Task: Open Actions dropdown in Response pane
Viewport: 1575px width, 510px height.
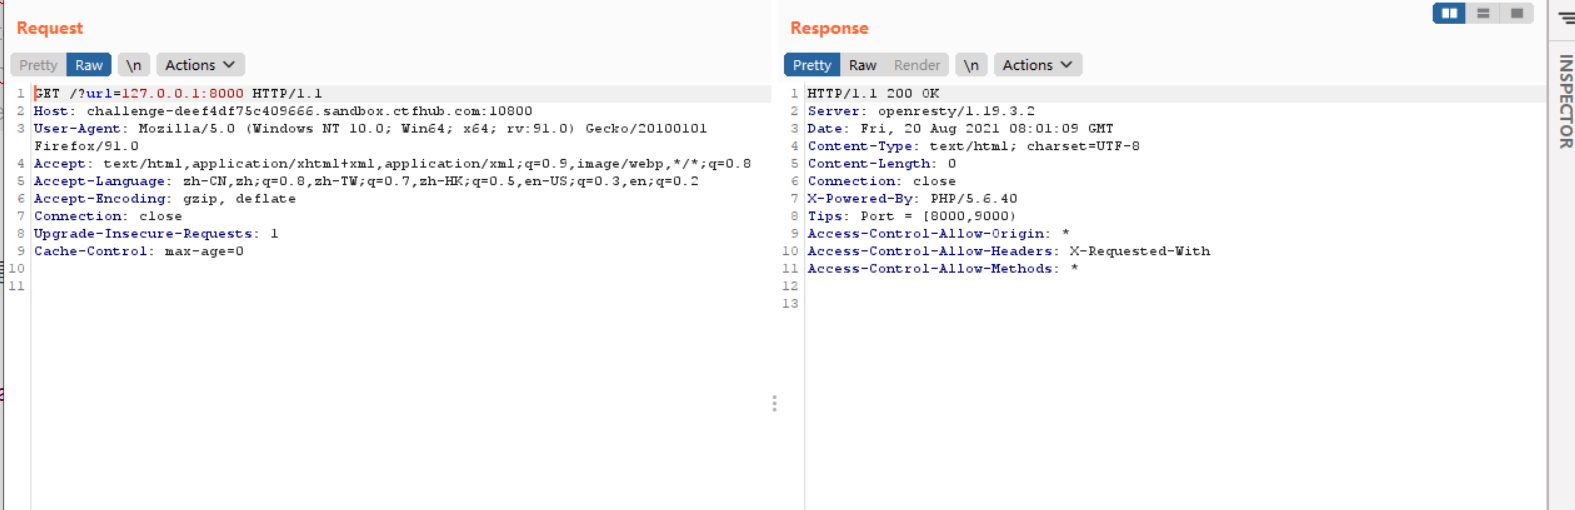Action: [x=1037, y=65]
